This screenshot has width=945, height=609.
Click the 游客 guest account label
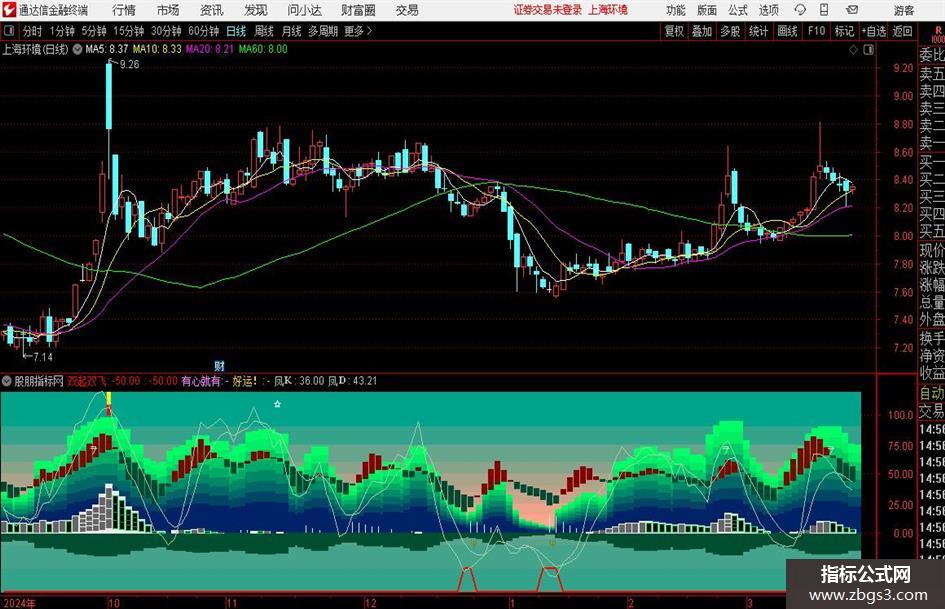pos(903,10)
